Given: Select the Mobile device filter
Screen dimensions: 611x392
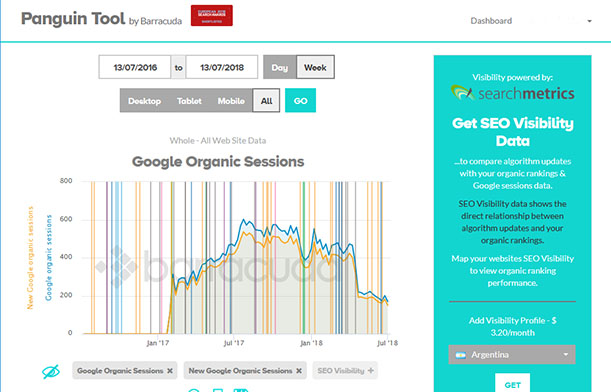Looking at the screenshot, I should point(231,101).
